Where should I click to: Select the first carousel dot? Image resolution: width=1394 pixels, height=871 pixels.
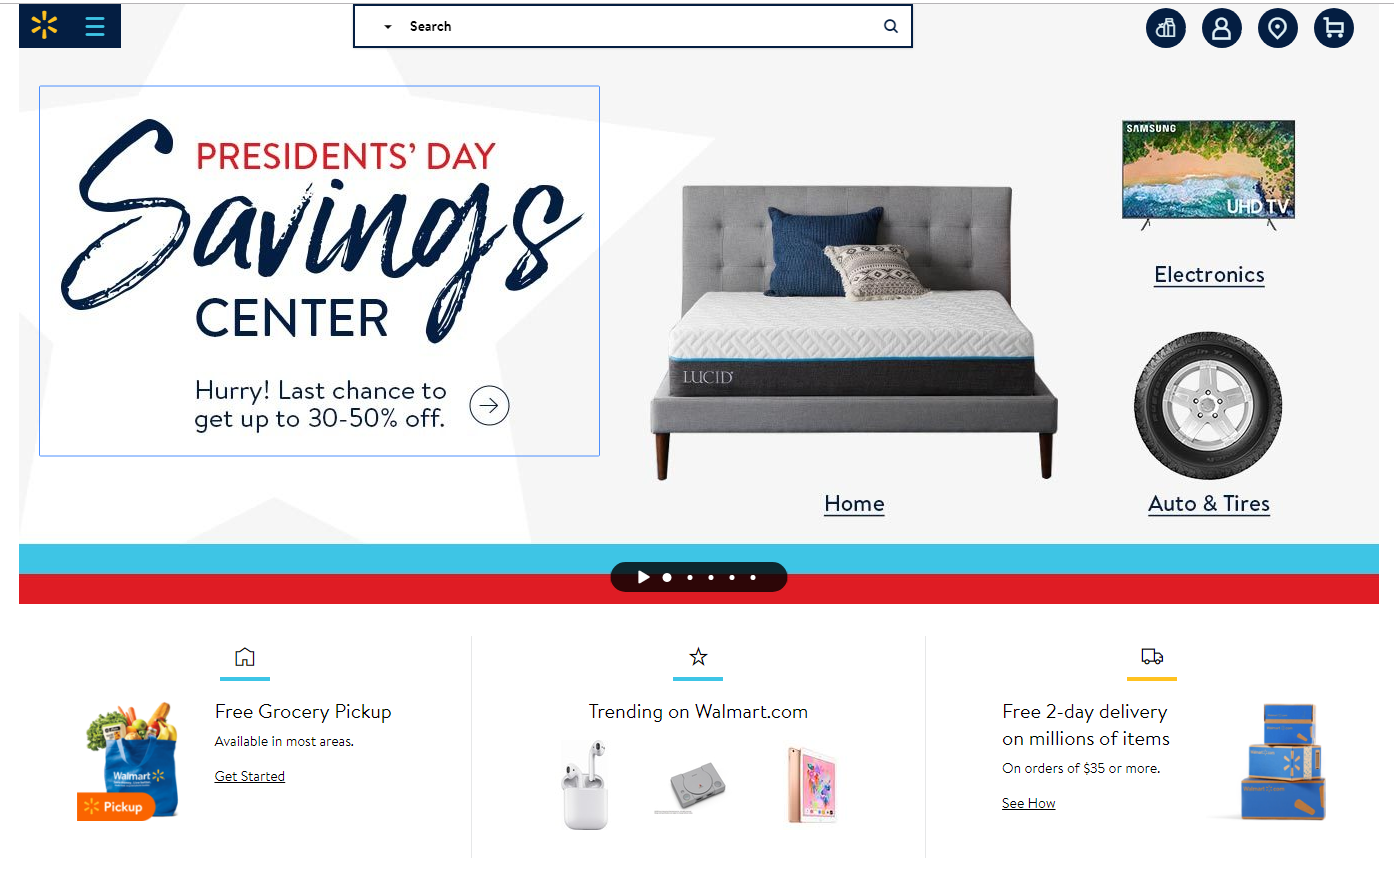667,577
